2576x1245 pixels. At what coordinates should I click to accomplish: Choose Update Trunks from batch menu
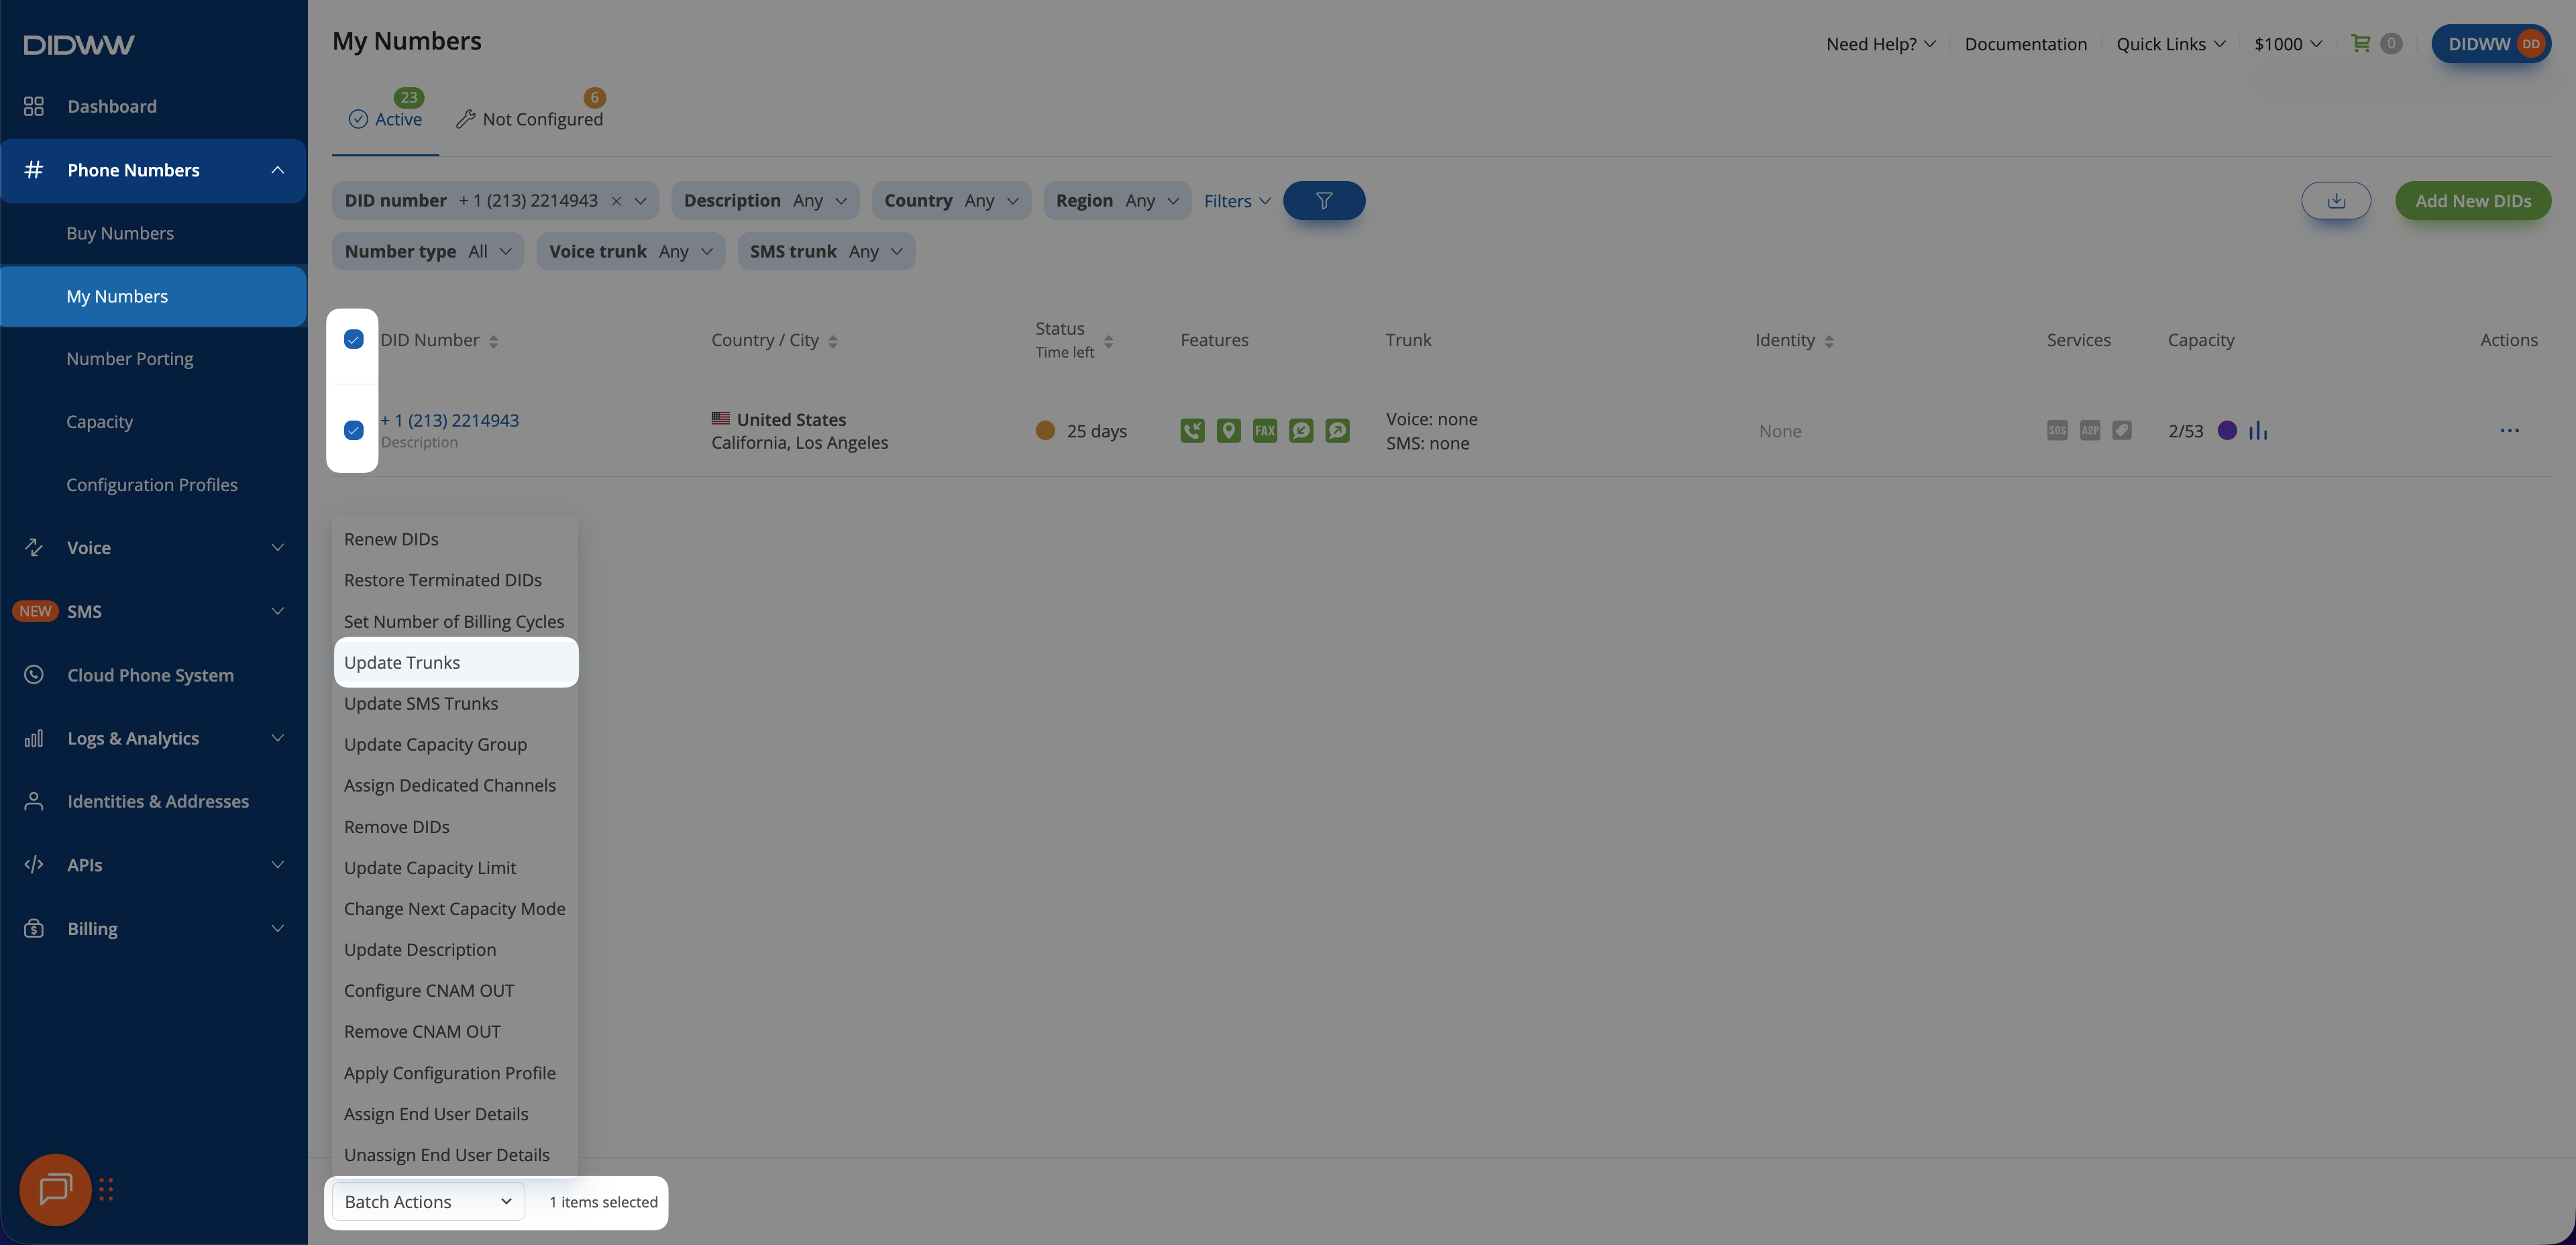tap(402, 662)
